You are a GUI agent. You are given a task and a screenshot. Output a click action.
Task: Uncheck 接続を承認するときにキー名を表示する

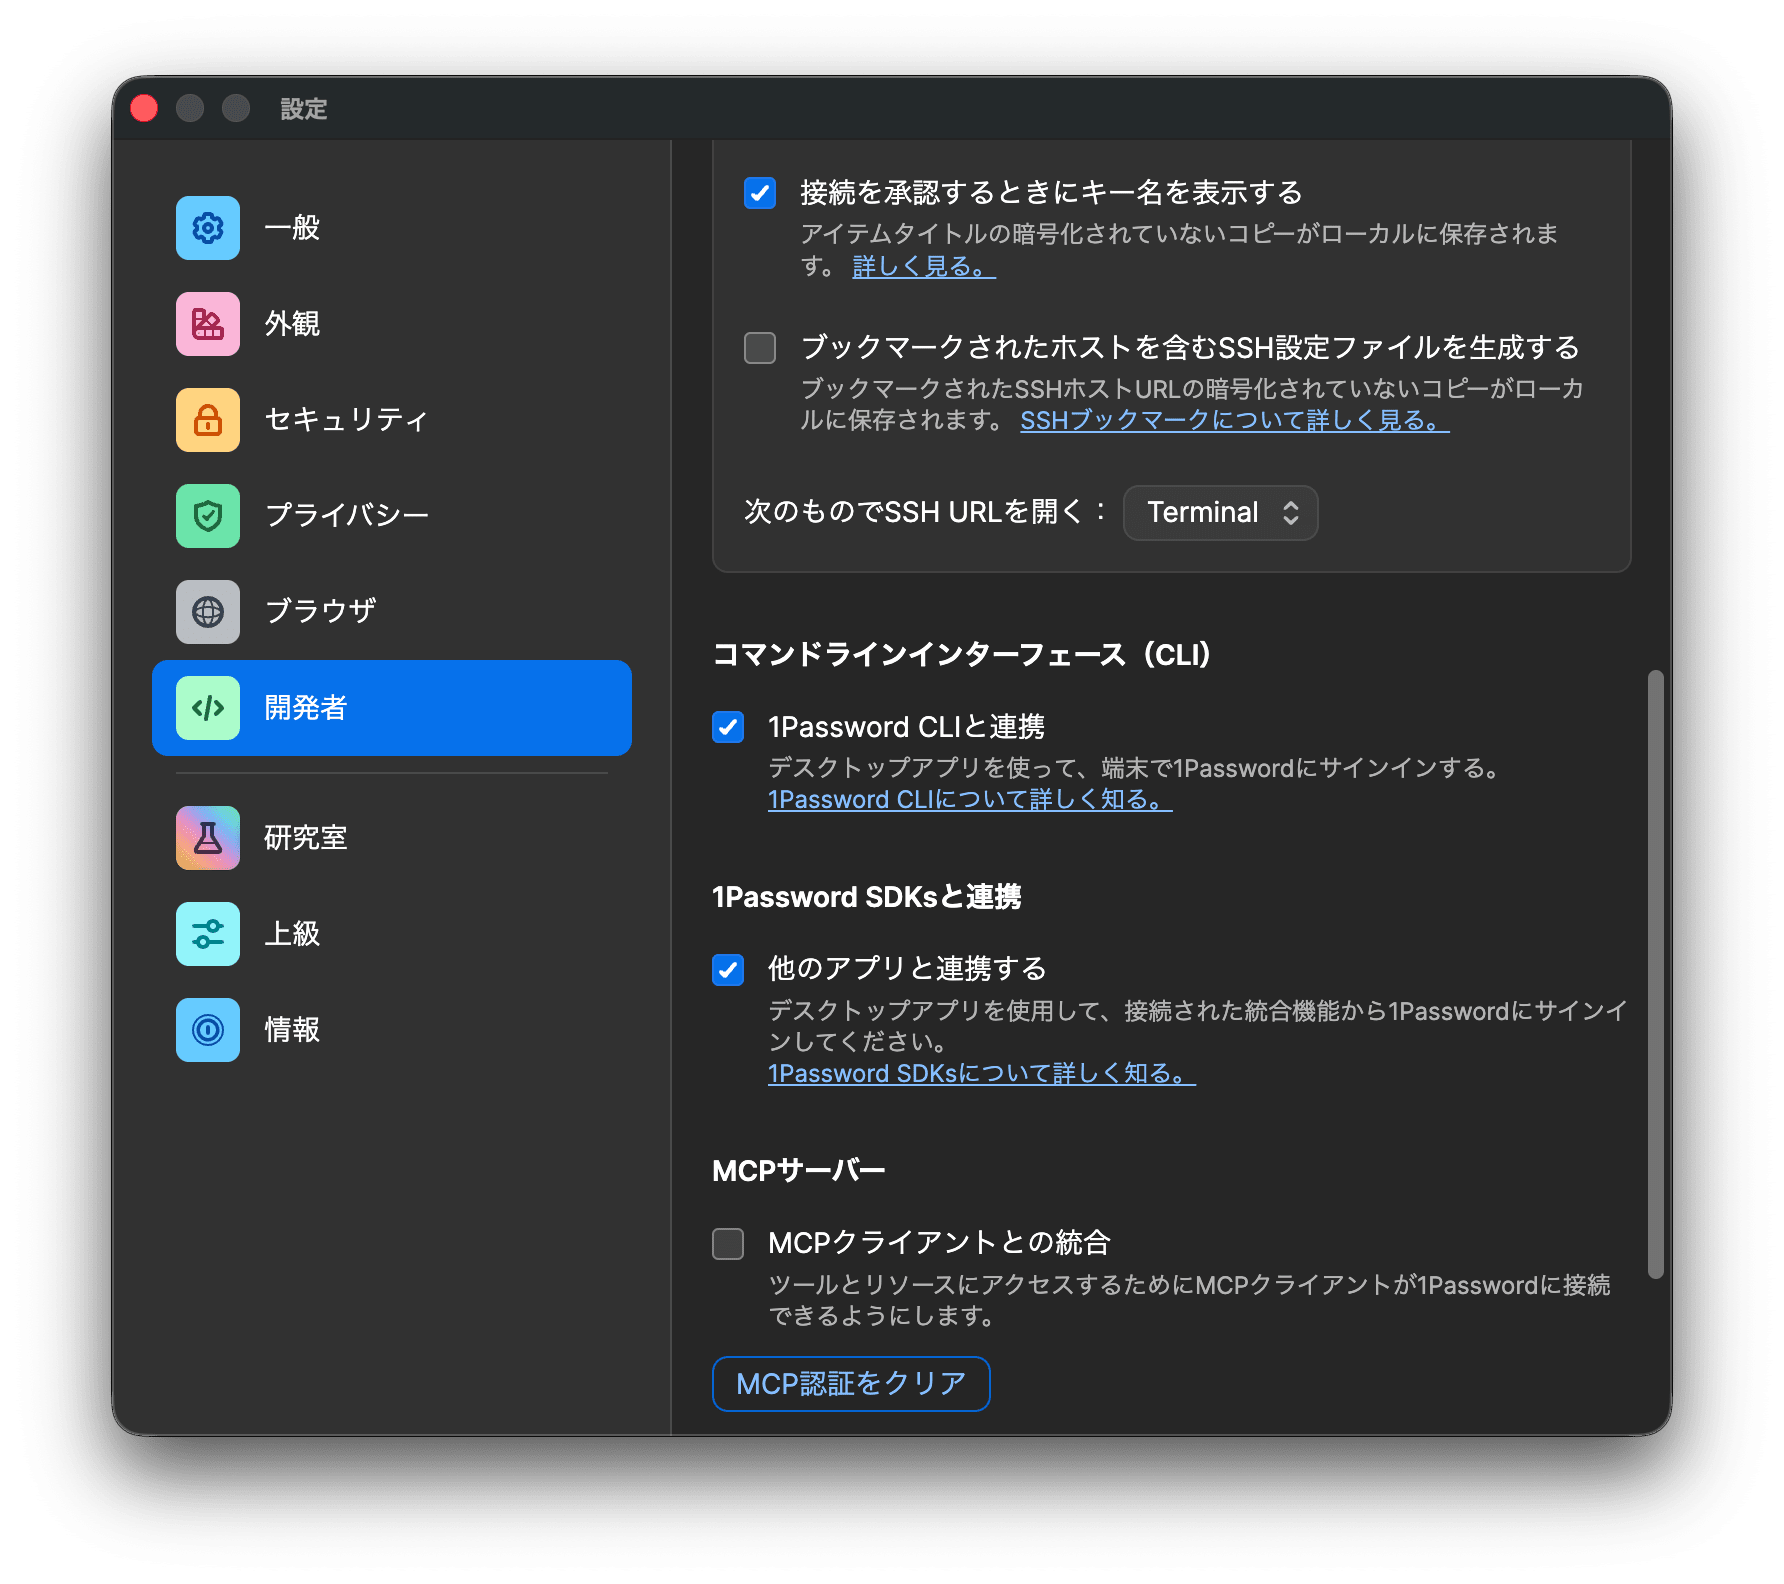point(760,192)
